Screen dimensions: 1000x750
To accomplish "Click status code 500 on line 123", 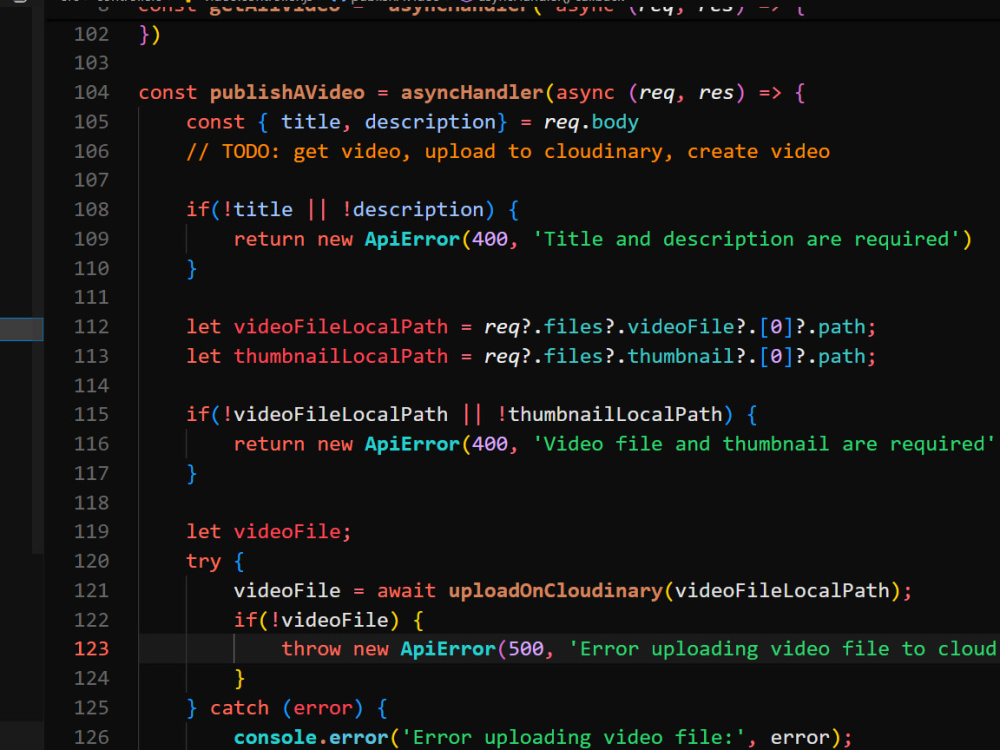I will click(526, 649).
